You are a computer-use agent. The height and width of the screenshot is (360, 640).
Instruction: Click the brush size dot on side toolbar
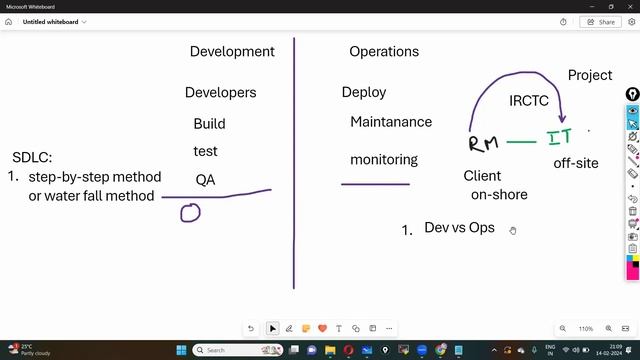(633, 187)
